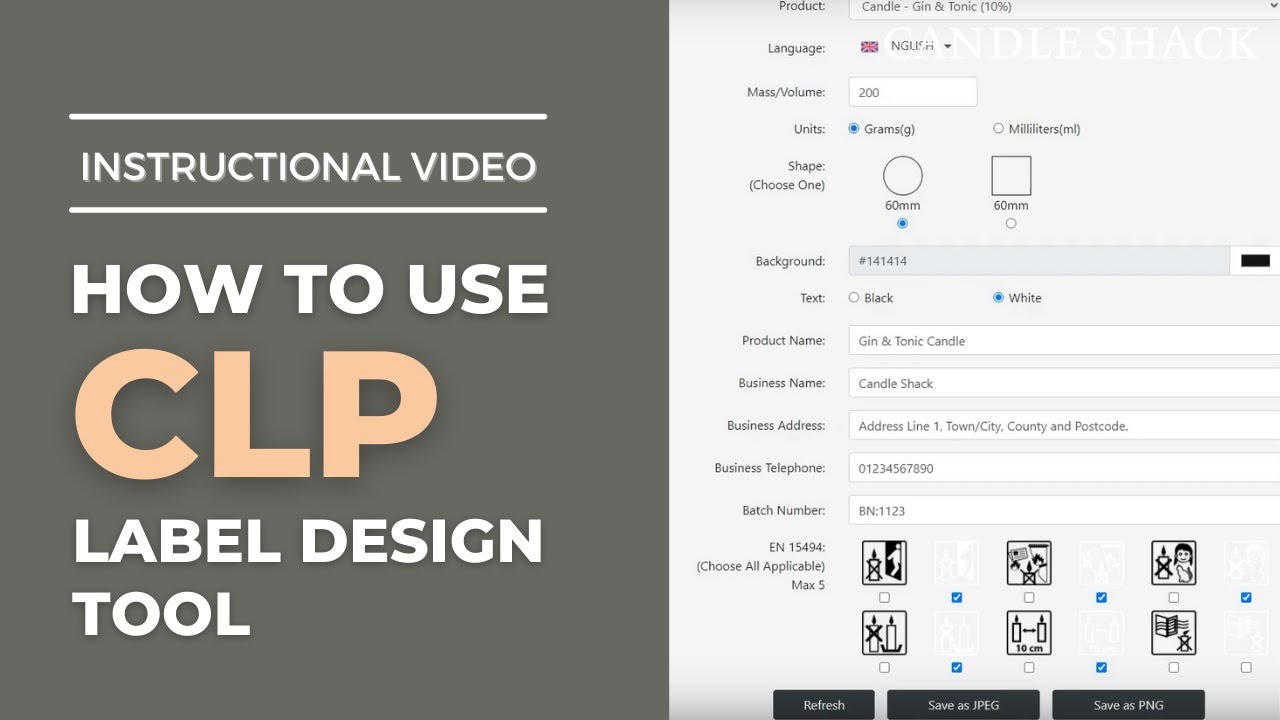Click the Background hex field #141414
The width and height of the screenshot is (1280, 720).
[x=1039, y=261]
